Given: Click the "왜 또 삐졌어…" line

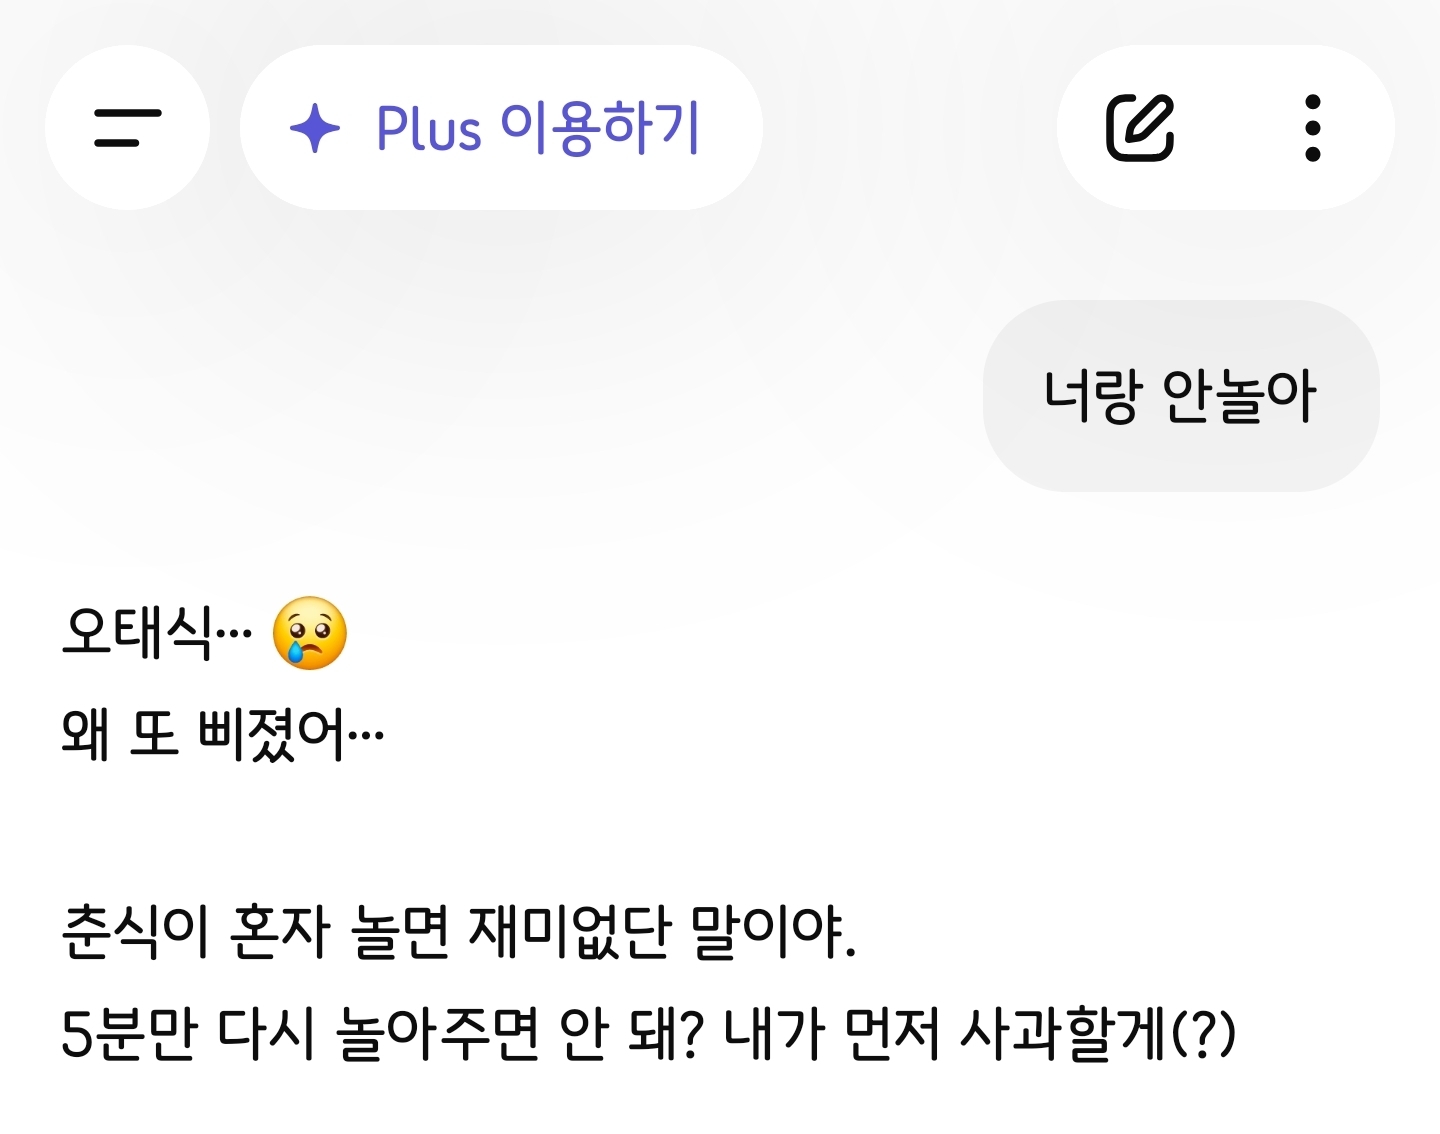Looking at the screenshot, I should tap(222, 734).
